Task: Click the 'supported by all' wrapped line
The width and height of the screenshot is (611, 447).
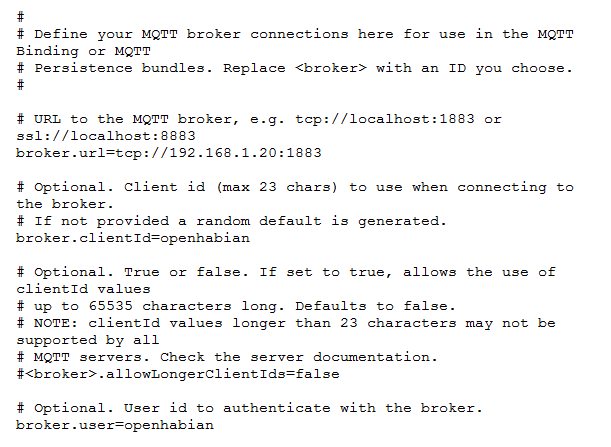Action: tap(88, 340)
